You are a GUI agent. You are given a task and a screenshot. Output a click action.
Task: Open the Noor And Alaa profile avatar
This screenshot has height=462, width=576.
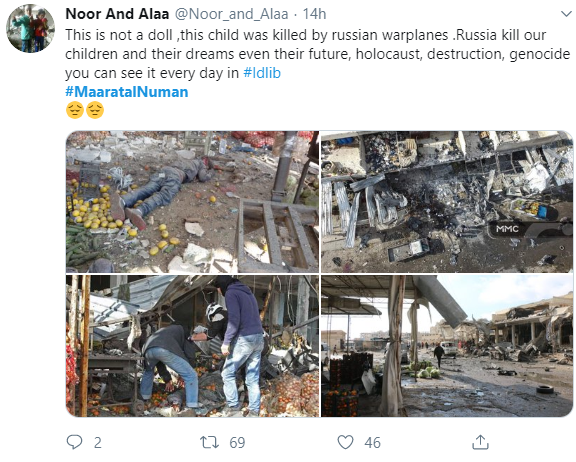30,28
